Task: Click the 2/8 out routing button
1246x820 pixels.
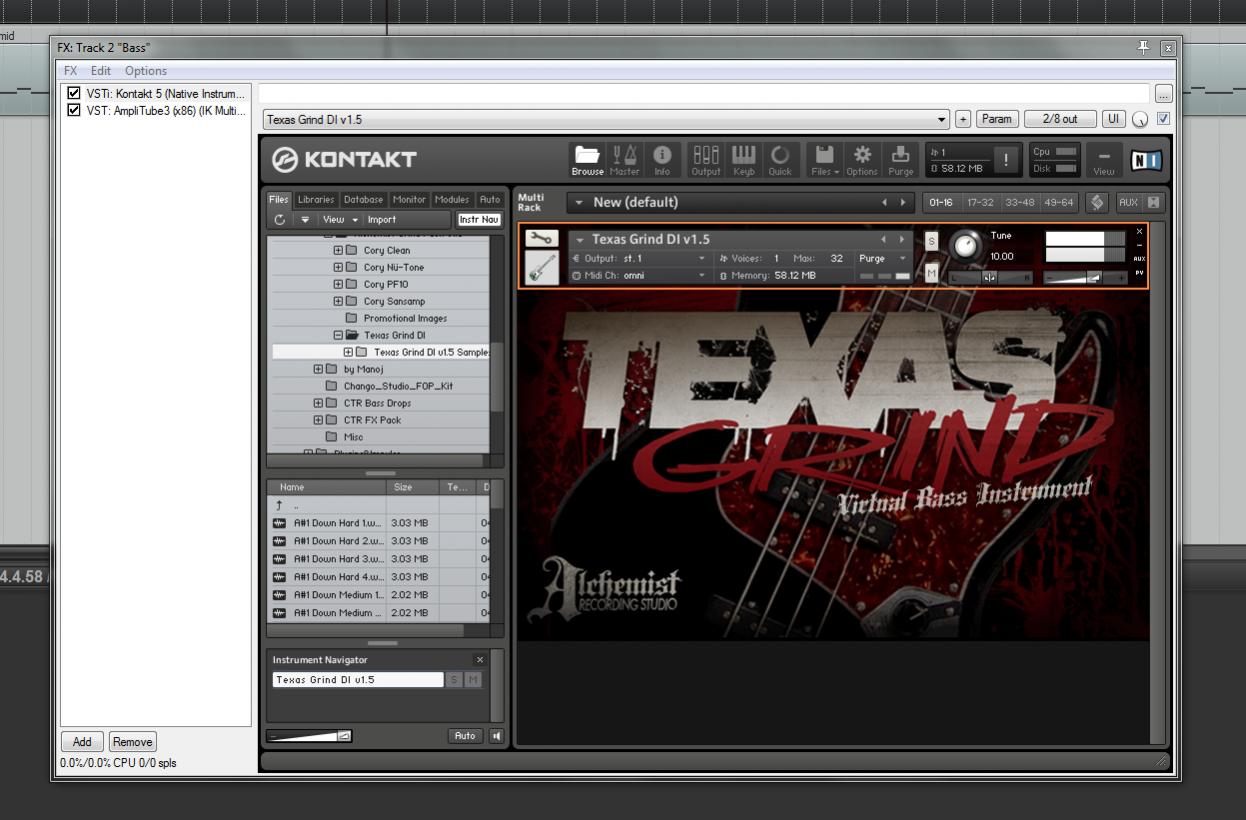Action: 1060,119
